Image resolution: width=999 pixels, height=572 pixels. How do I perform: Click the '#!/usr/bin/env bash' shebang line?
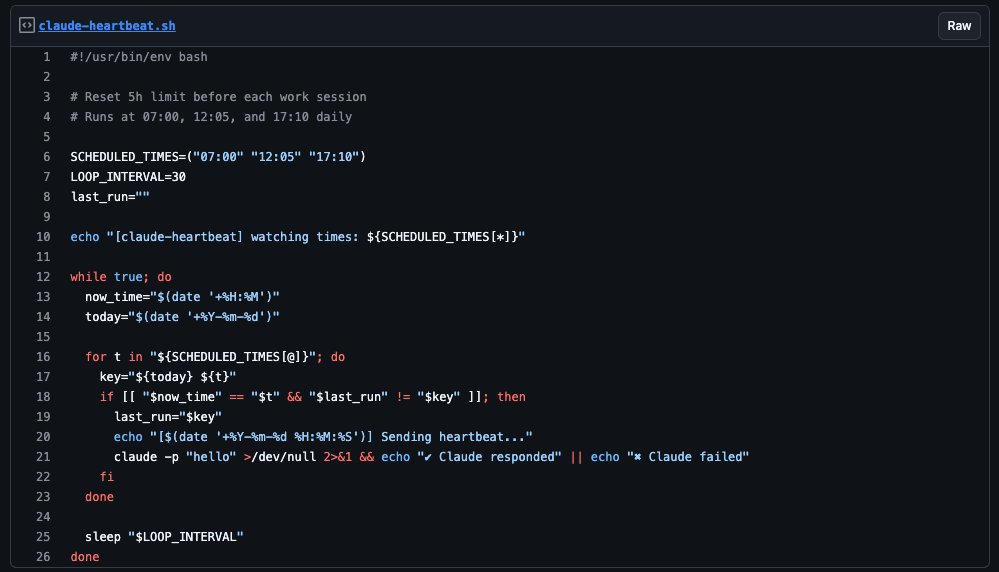tap(139, 57)
